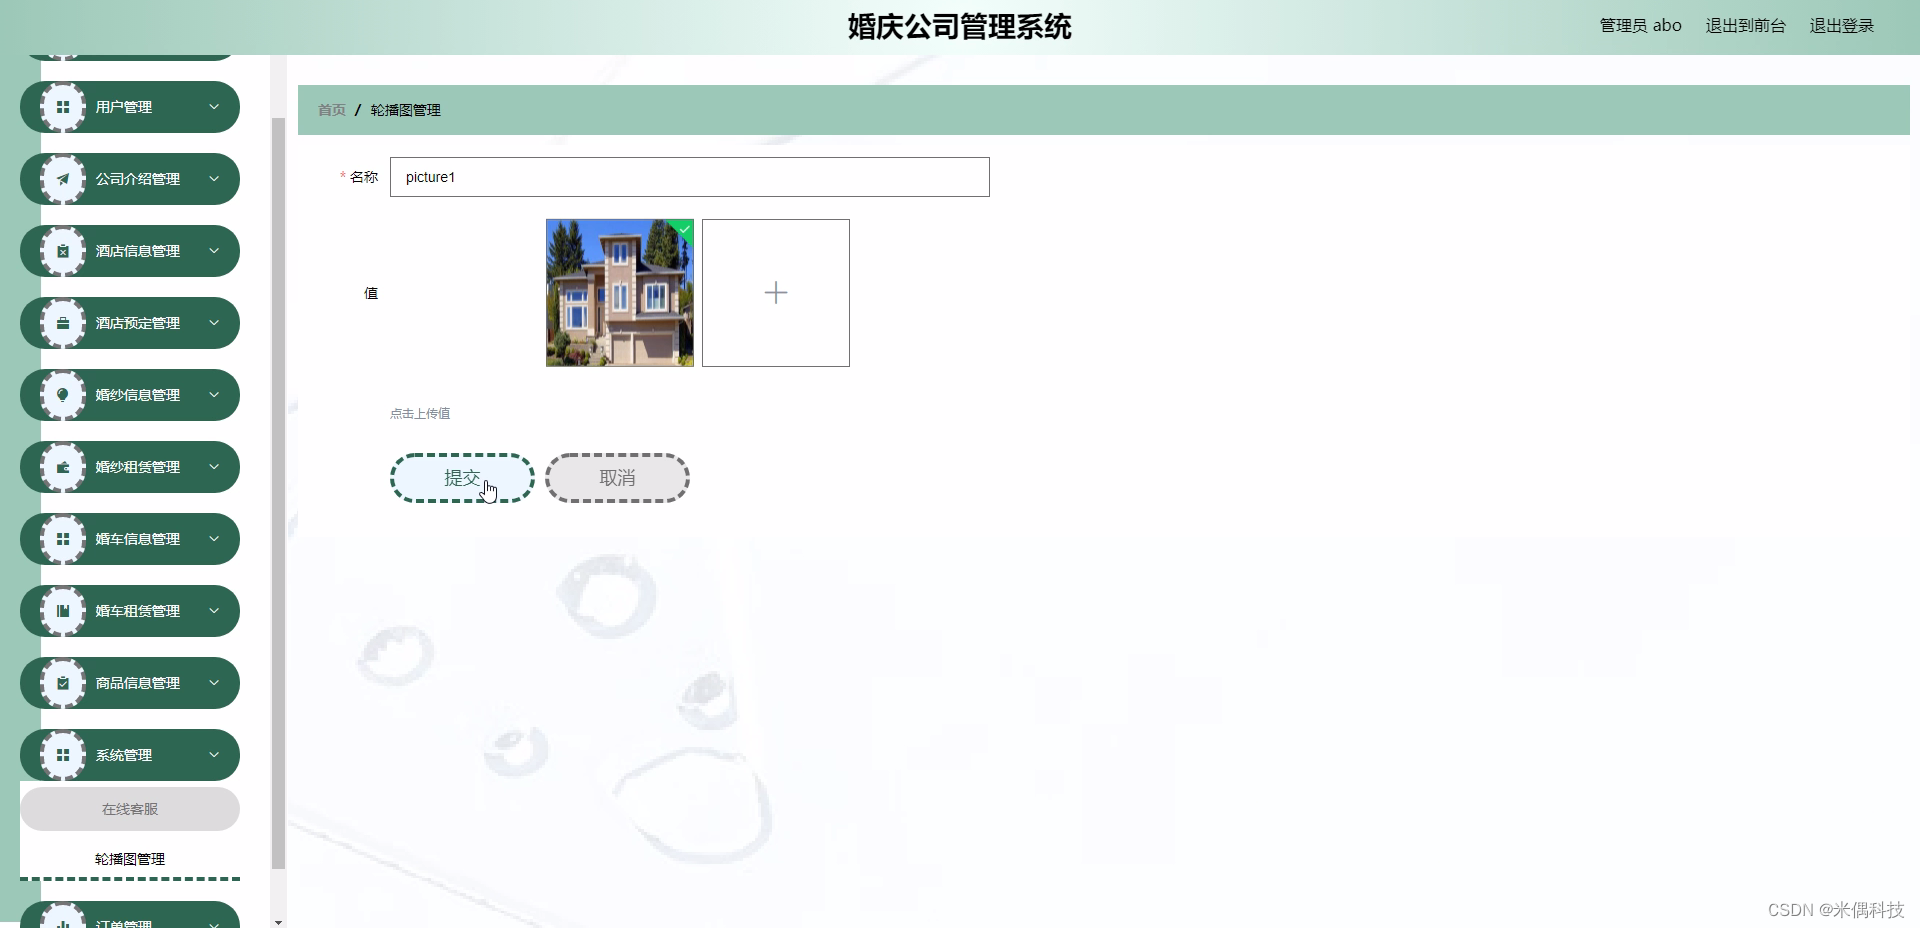This screenshot has width=1920, height=928.
Task: Expand the 订单管理 dropdown at sidebar bottom
Action: 214,921
